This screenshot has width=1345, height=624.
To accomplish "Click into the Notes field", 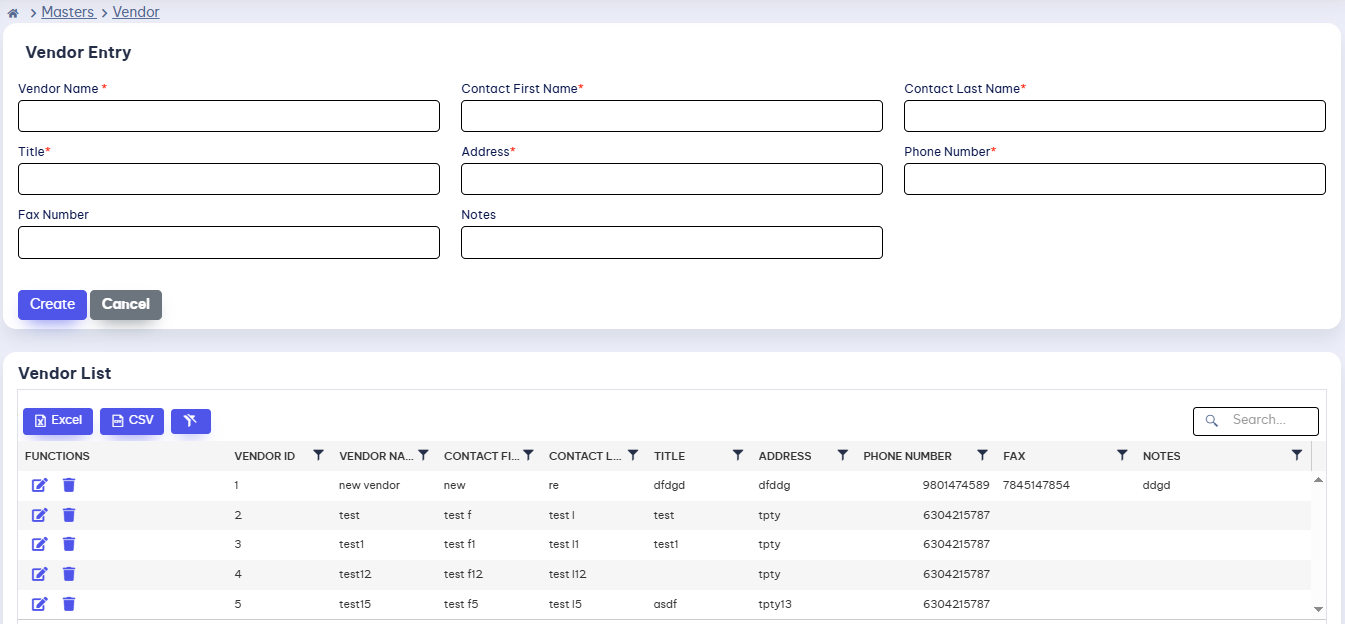I will [x=672, y=242].
